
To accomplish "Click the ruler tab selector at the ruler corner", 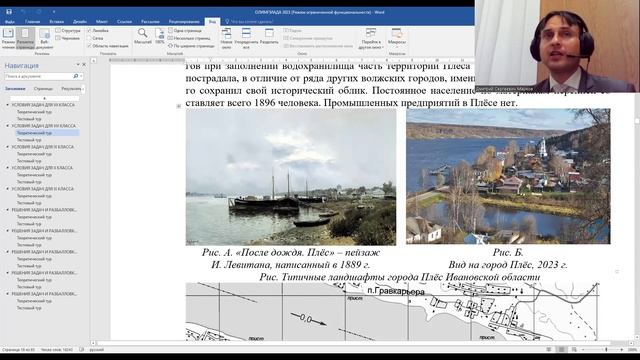I will (93, 61).
